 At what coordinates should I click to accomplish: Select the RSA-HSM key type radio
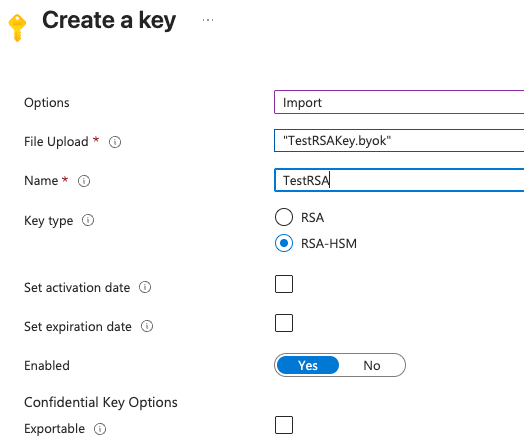coord(284,243)
